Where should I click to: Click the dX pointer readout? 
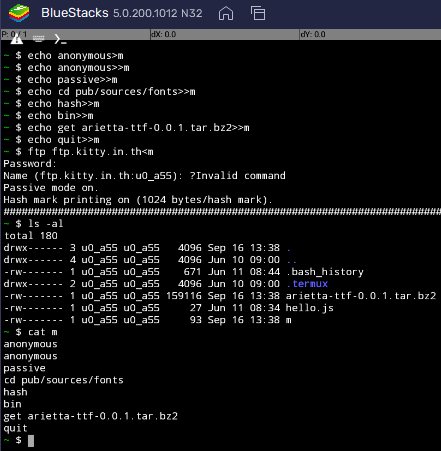click(x=163, y=34)
